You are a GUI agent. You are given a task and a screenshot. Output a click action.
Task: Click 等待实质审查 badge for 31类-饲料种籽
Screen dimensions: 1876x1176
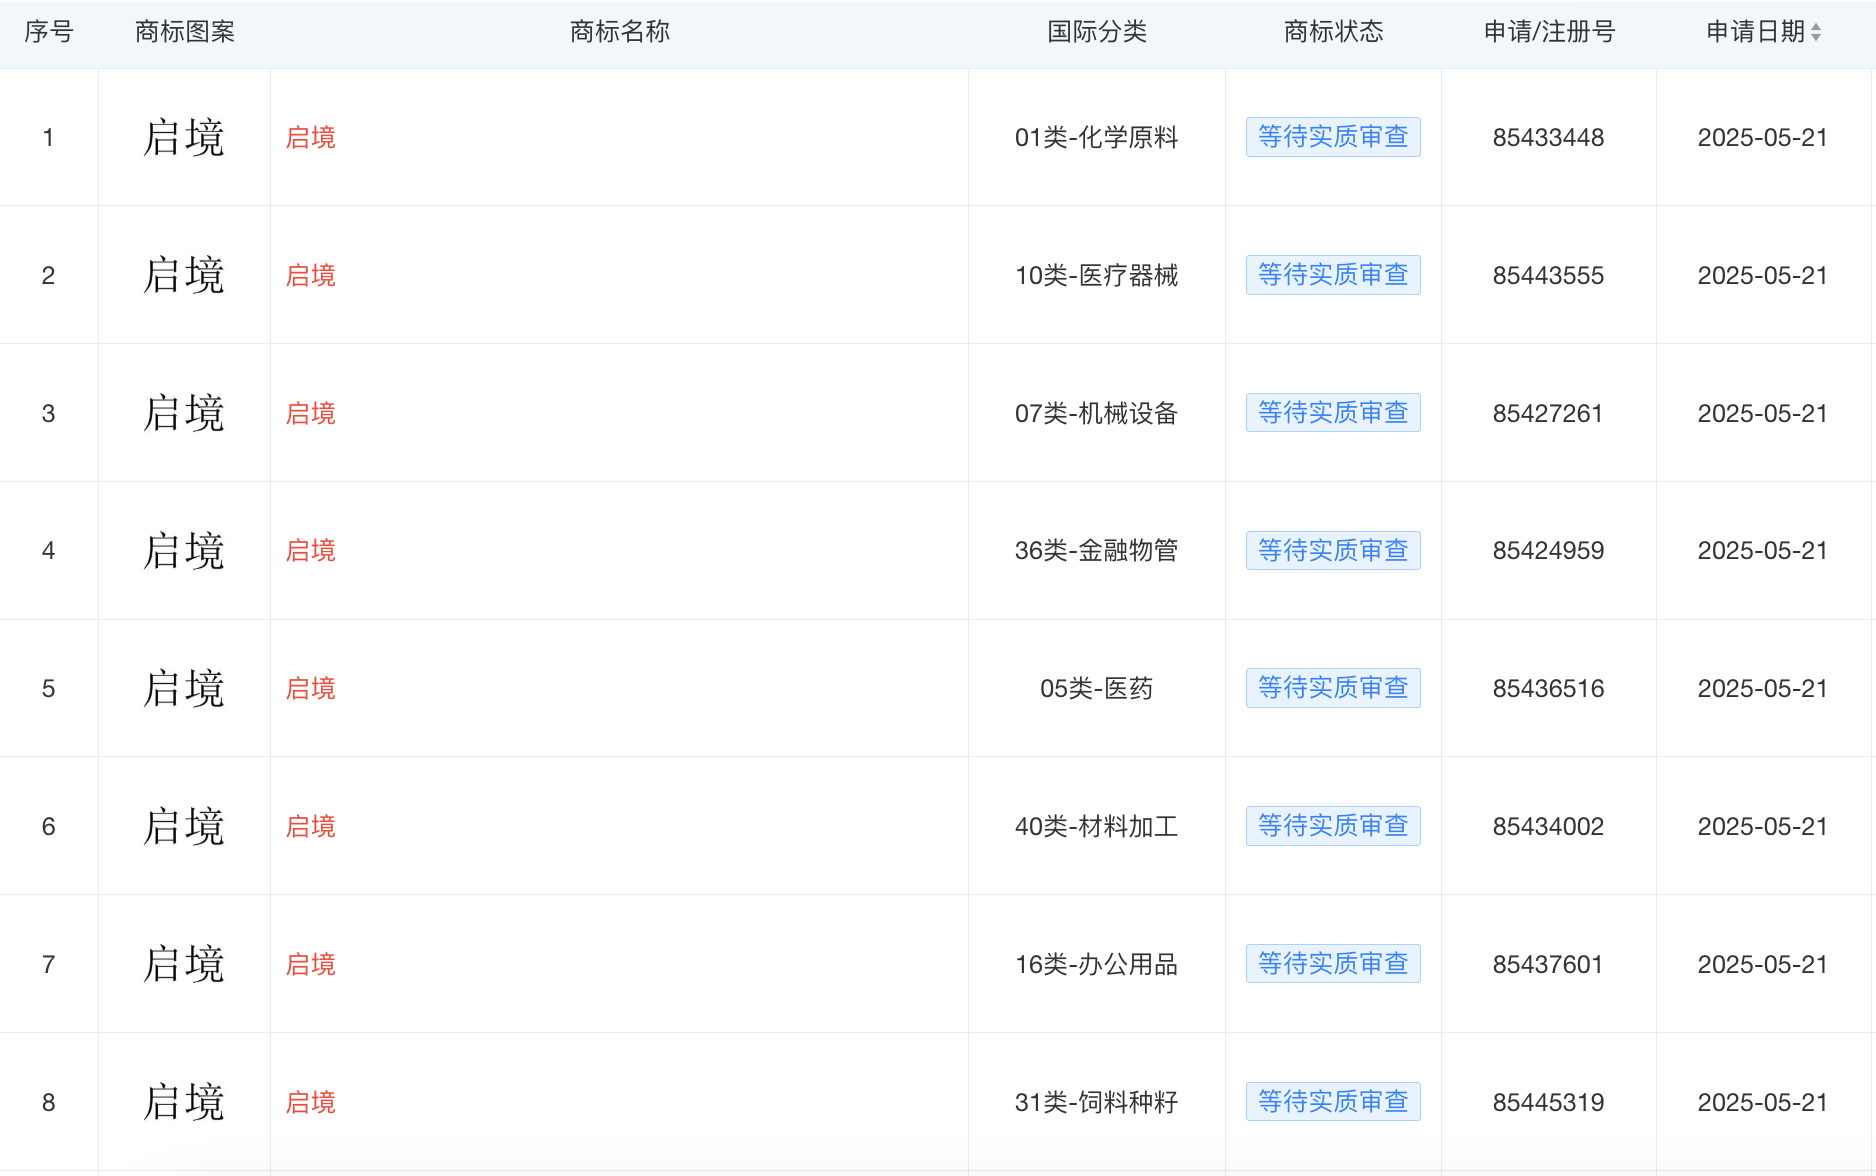tap(1333, 1101)
